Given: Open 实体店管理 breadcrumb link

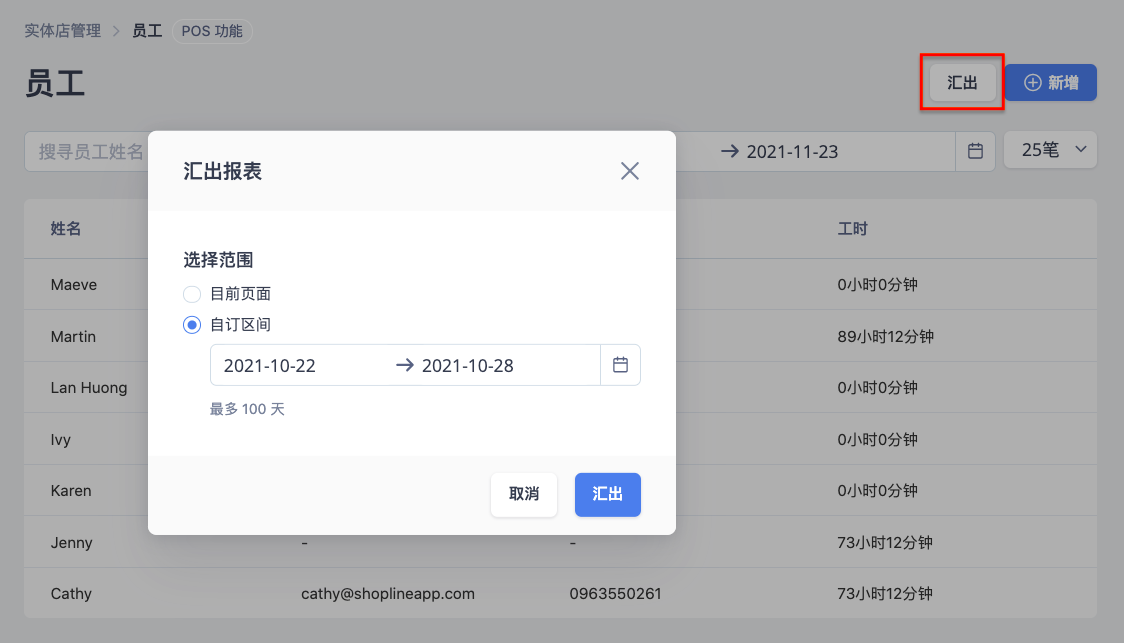Looking at the screenshot, I should pos(62,31).
